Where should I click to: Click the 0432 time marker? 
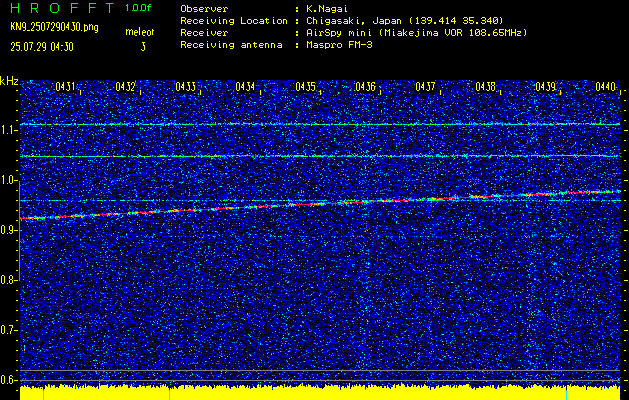click(125, 86)
